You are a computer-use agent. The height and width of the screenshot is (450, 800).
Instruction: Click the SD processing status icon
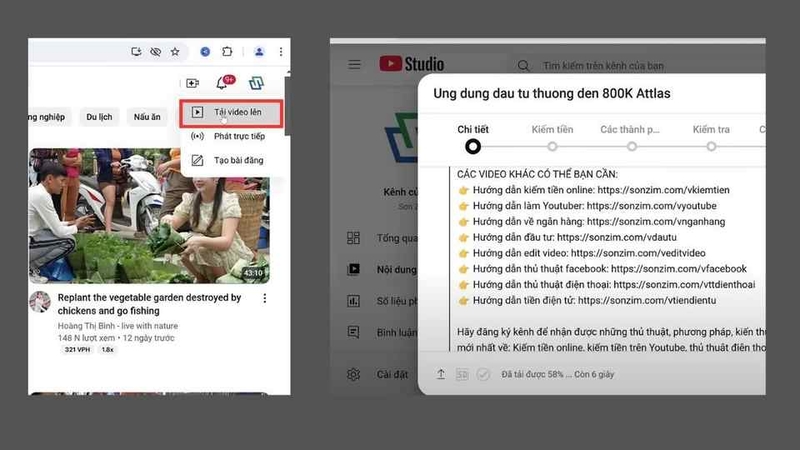(462, 375)
